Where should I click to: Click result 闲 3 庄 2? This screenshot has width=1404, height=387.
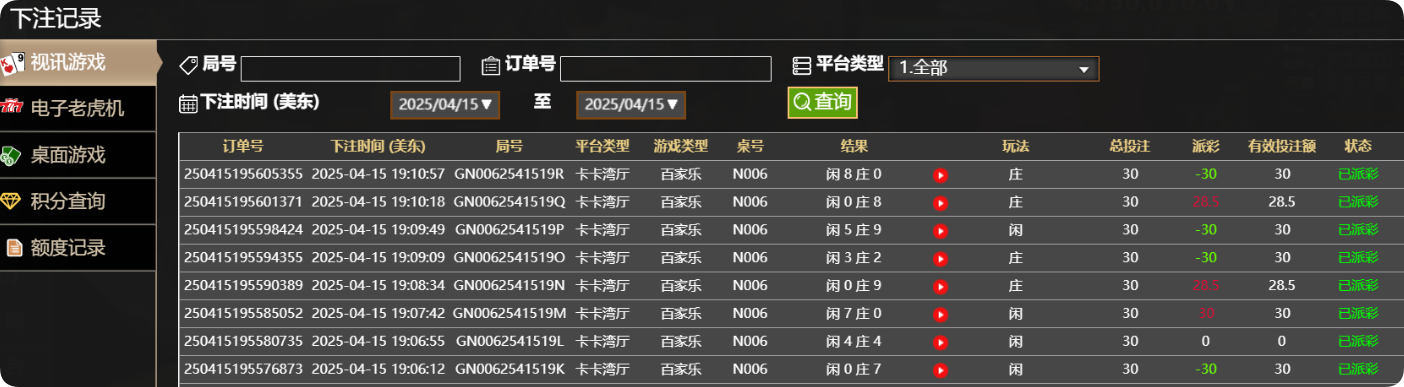(x=854, y=258)
